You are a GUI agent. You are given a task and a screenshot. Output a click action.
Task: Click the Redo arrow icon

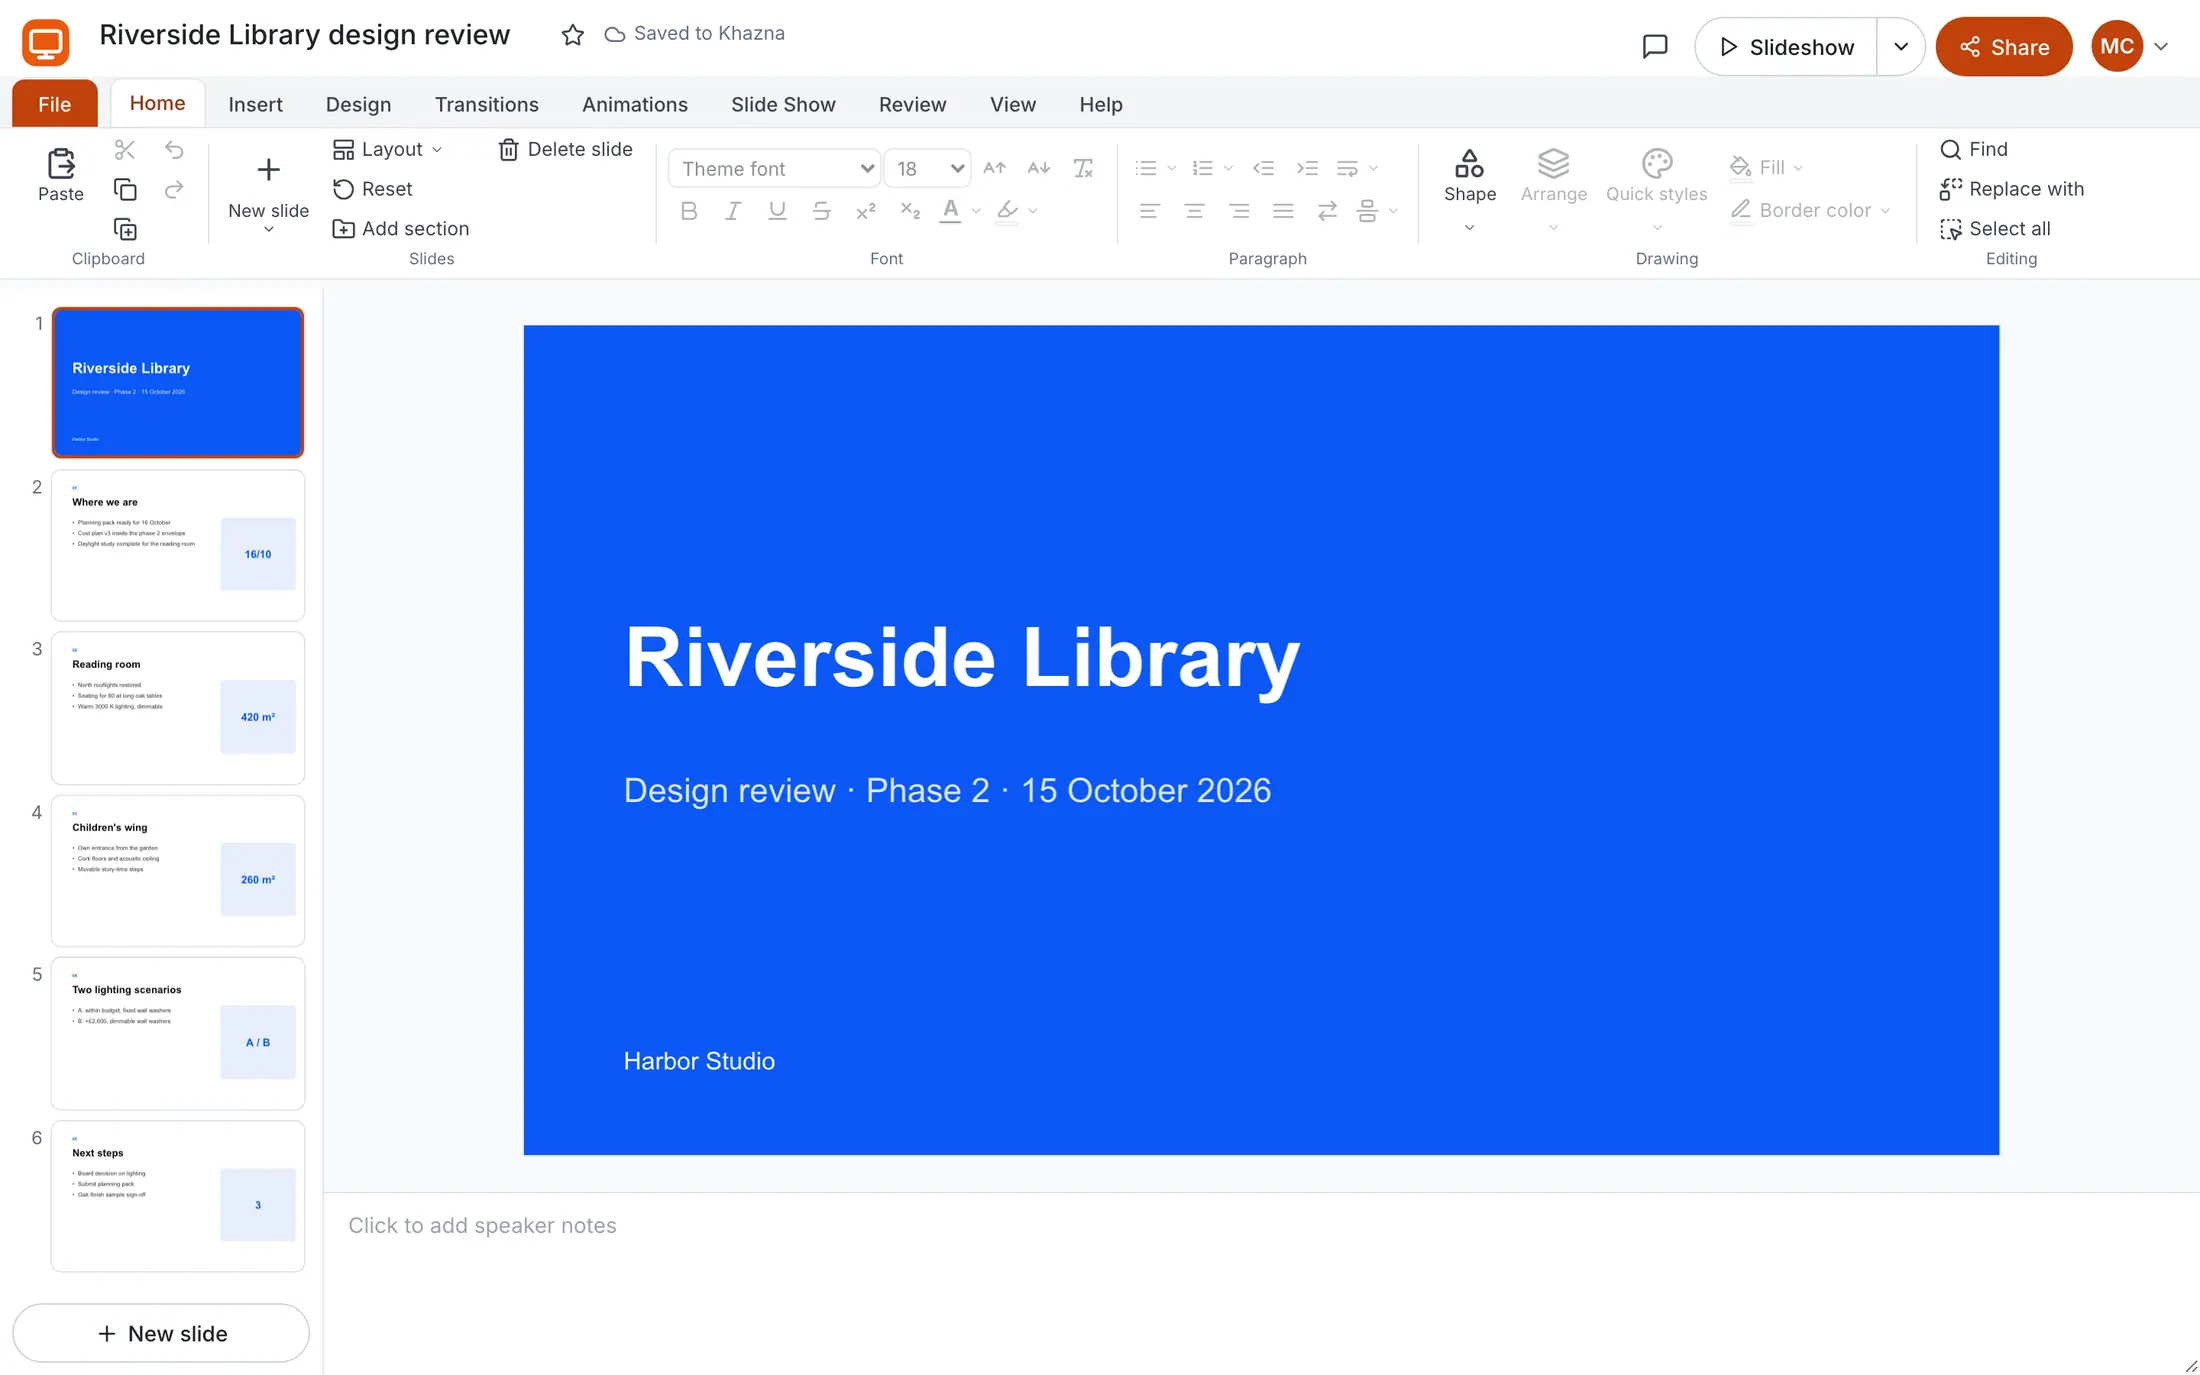(174, 190)
